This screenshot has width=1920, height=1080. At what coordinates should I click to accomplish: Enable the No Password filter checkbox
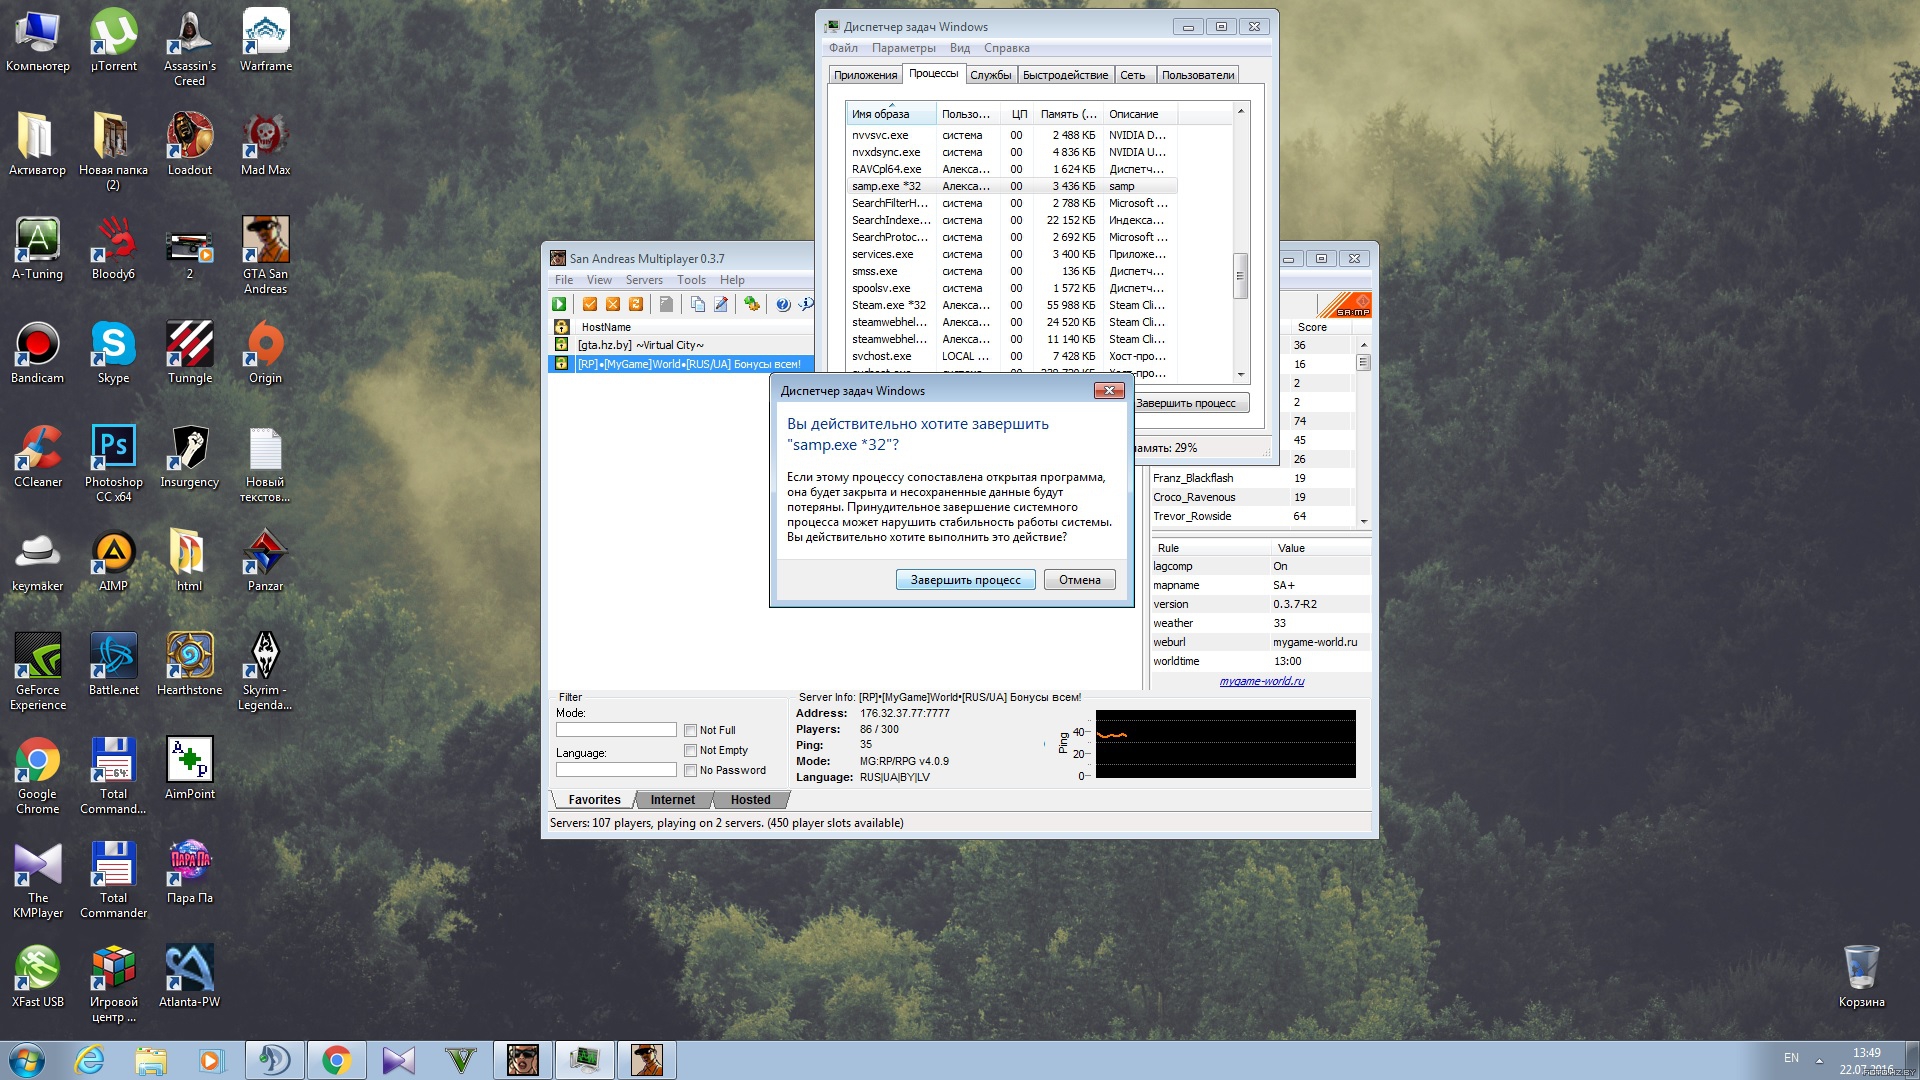[x=690, y=771]
